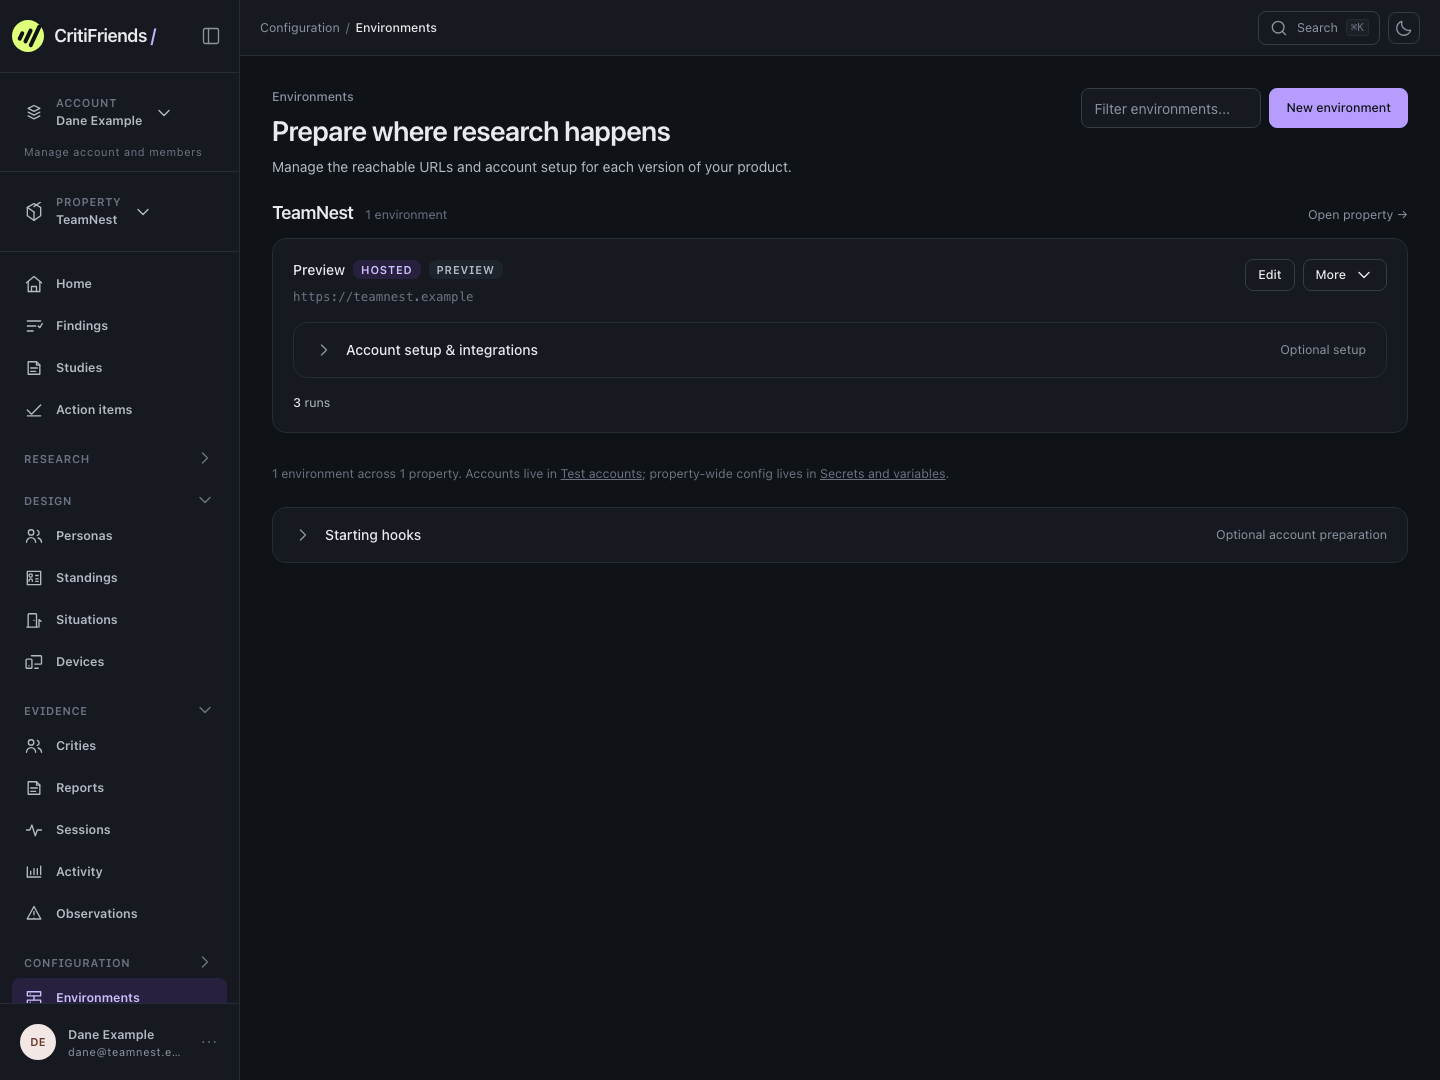Click the Observations warning triangle icon
This screenshot has height=1080, width=1440.
click(34, 914)
